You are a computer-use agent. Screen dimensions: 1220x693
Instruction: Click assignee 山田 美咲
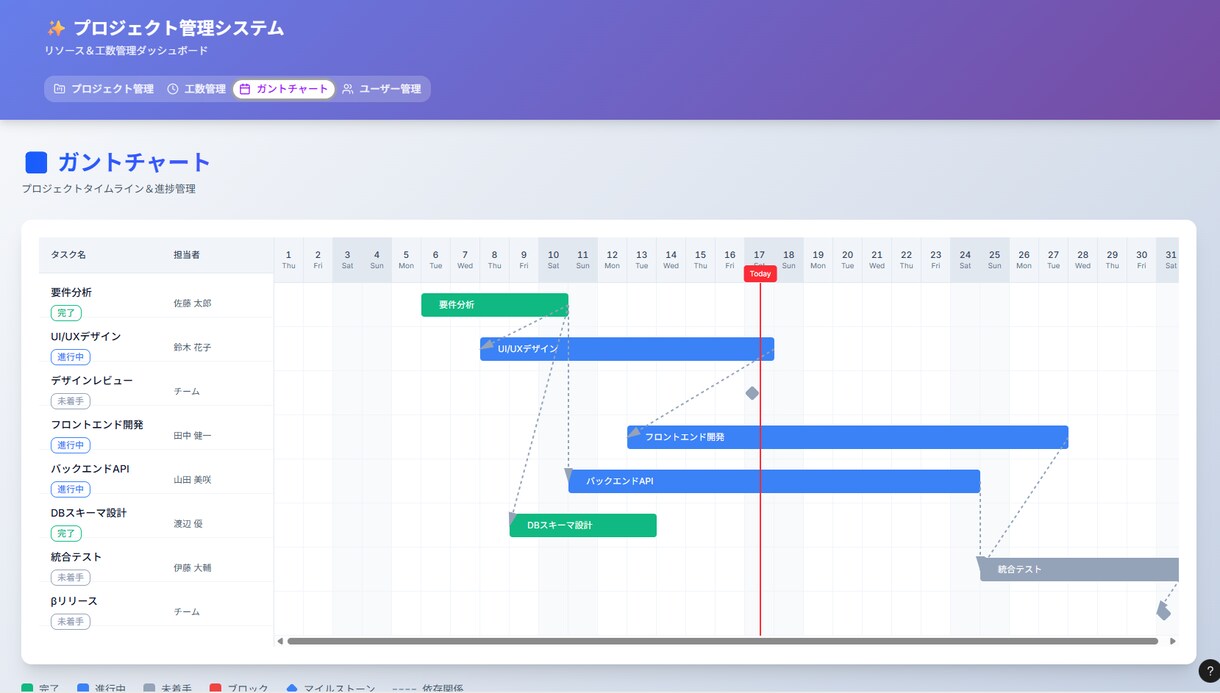coord(192,479)
